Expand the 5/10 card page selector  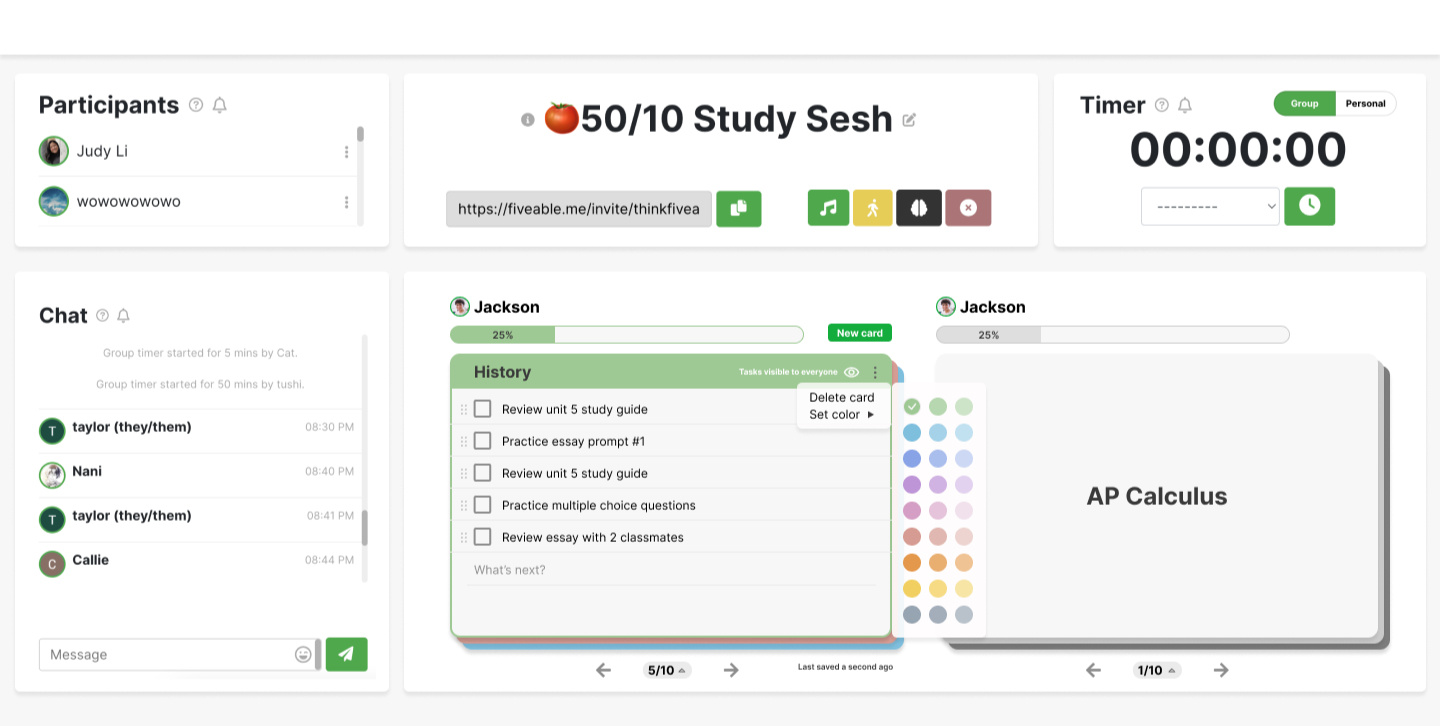click(667, 670)
